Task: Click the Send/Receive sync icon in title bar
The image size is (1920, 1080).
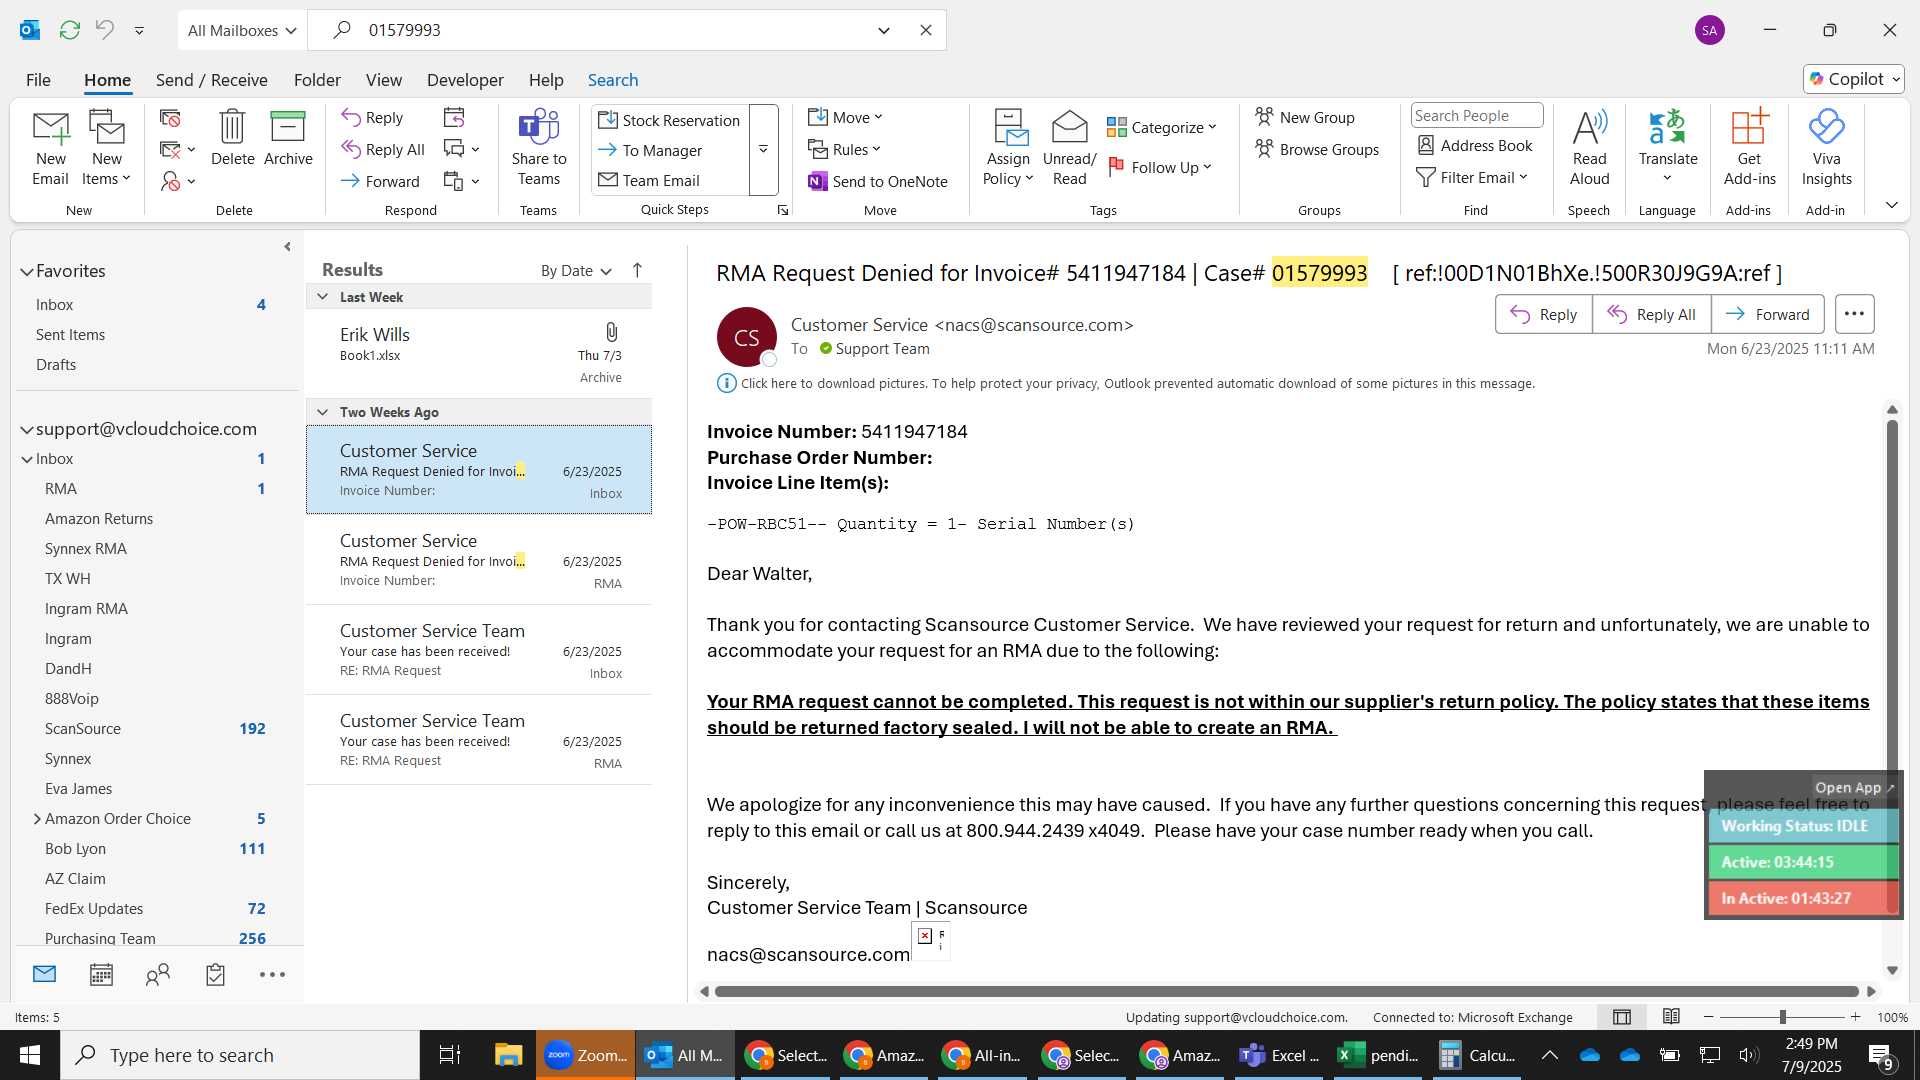Action: pos(69,30)
